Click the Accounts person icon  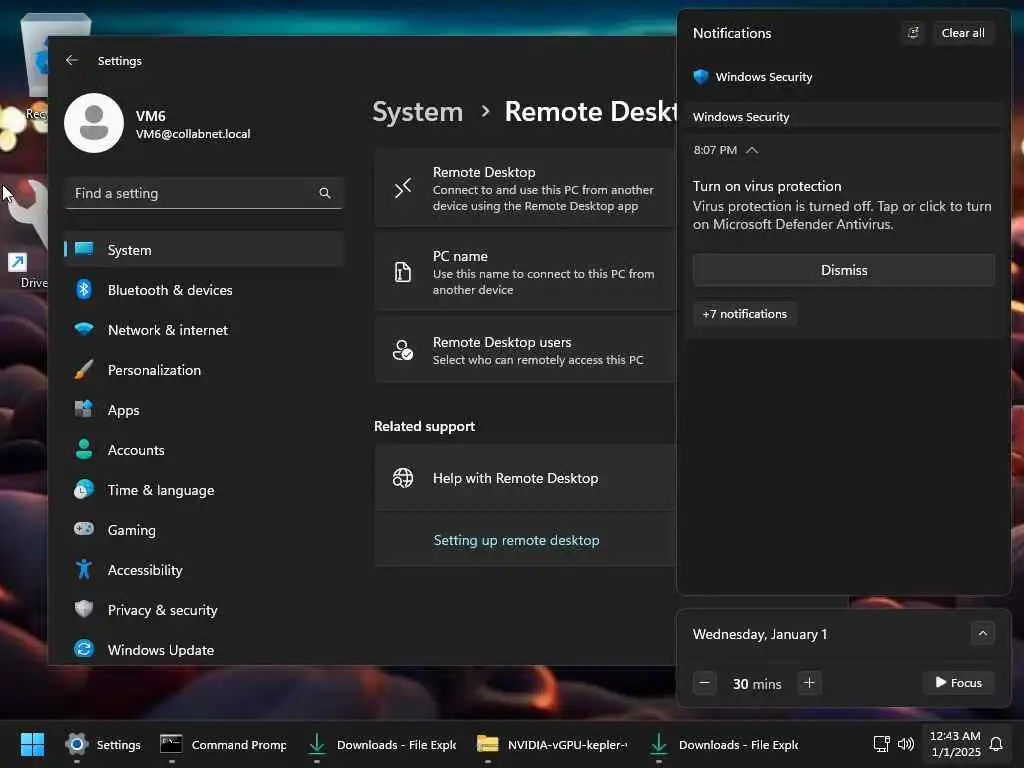84,449
